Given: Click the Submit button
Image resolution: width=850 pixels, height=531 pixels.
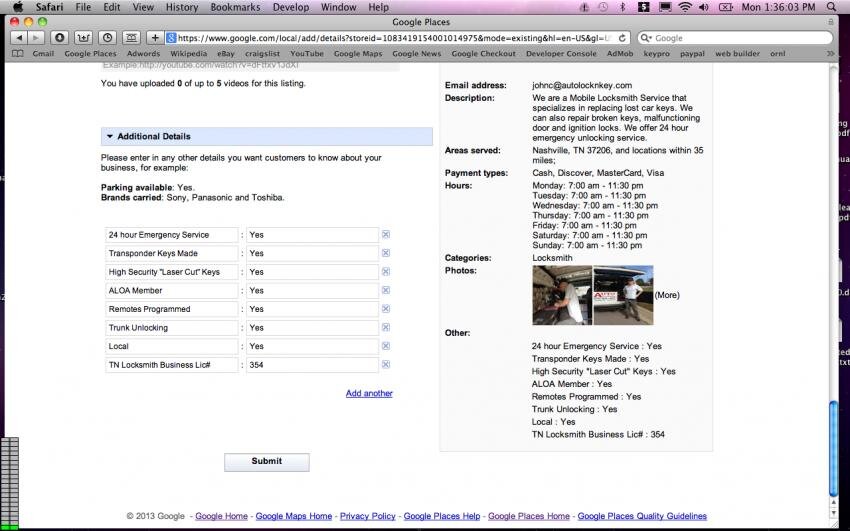Looking at the screenshot, I should point(267,462).
